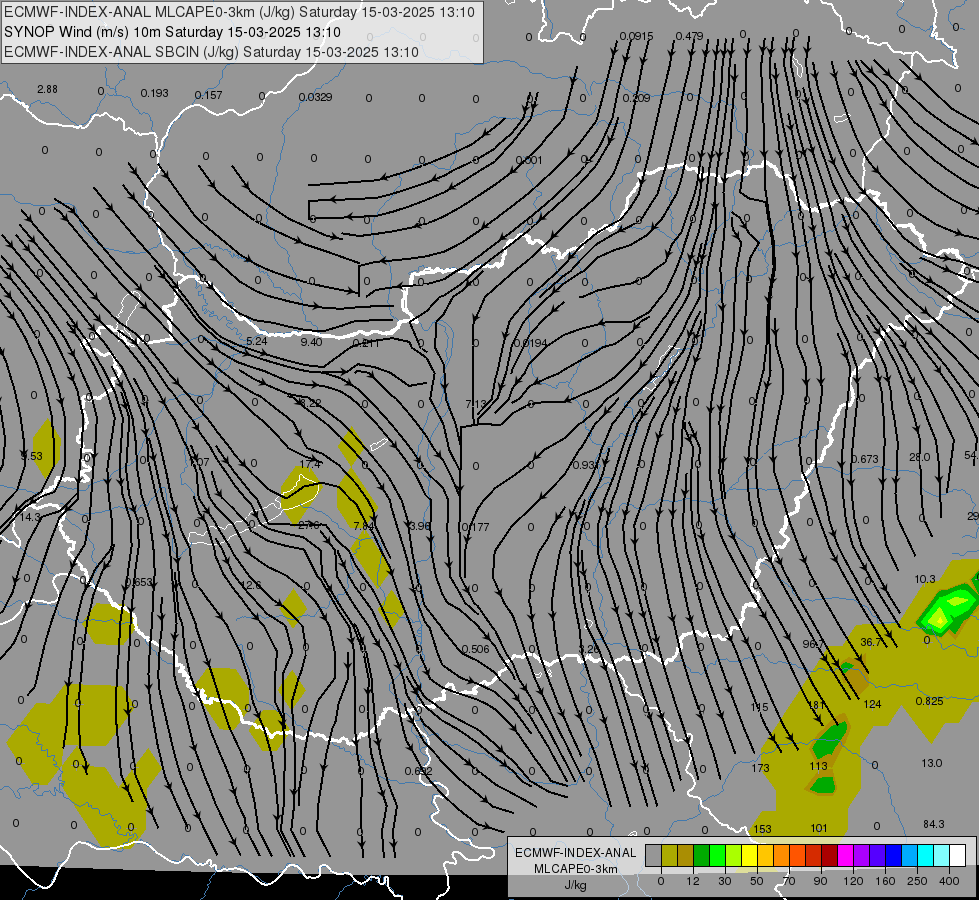Click the map value 0.157

pos(209,95)
